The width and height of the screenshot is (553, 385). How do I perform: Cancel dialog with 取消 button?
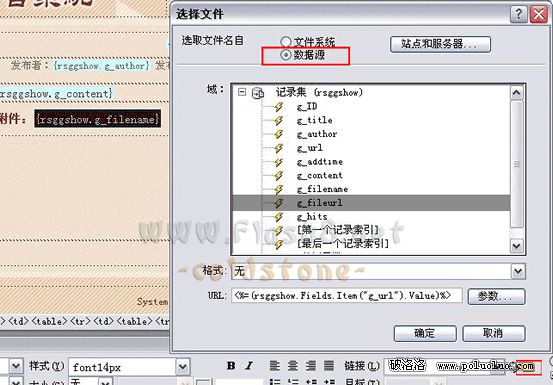click(494, 333)
